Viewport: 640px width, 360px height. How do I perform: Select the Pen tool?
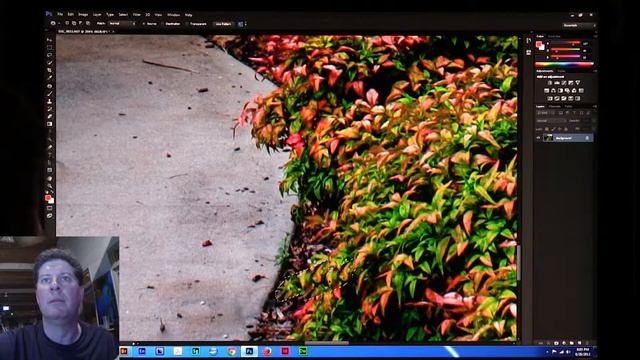(50, 147)
